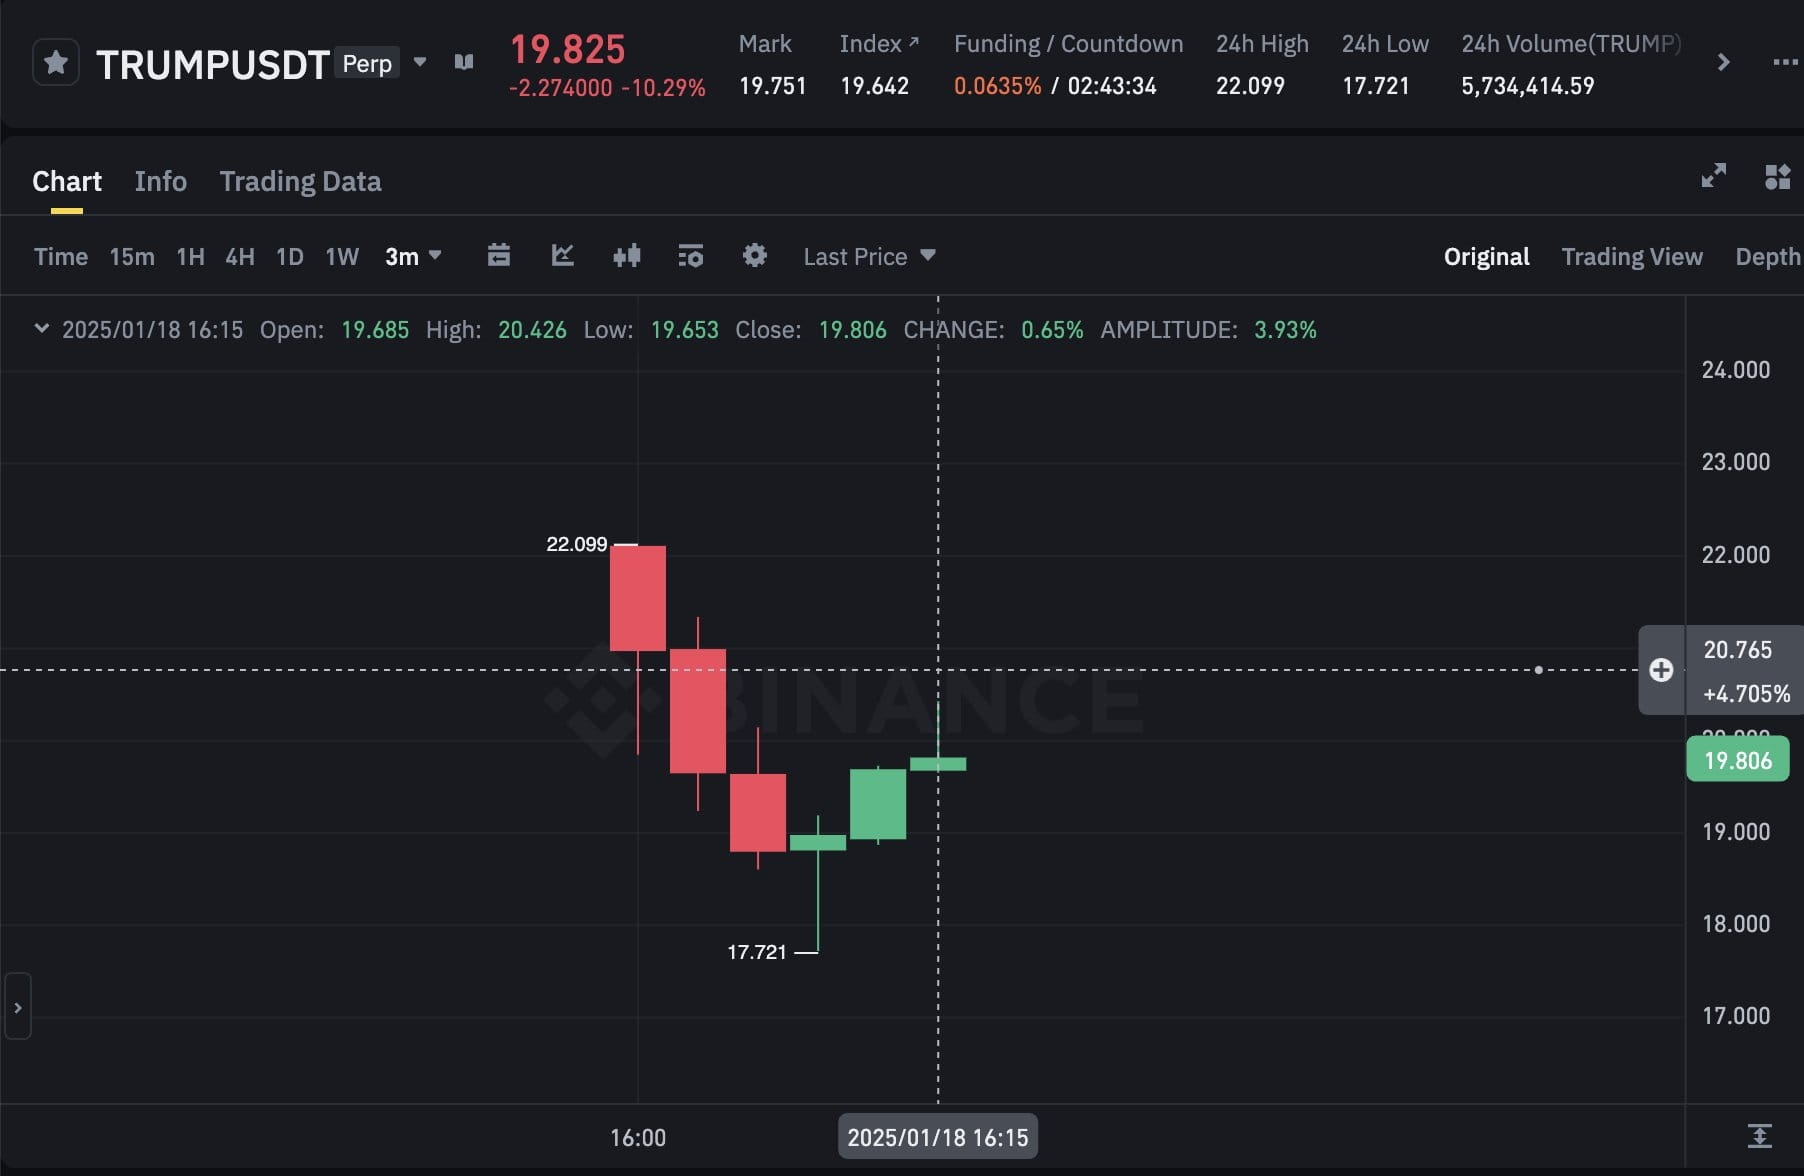Open the drawing tools icon
The image size is (1804, 1176).
pyautogui.click(x=563, y=256)
